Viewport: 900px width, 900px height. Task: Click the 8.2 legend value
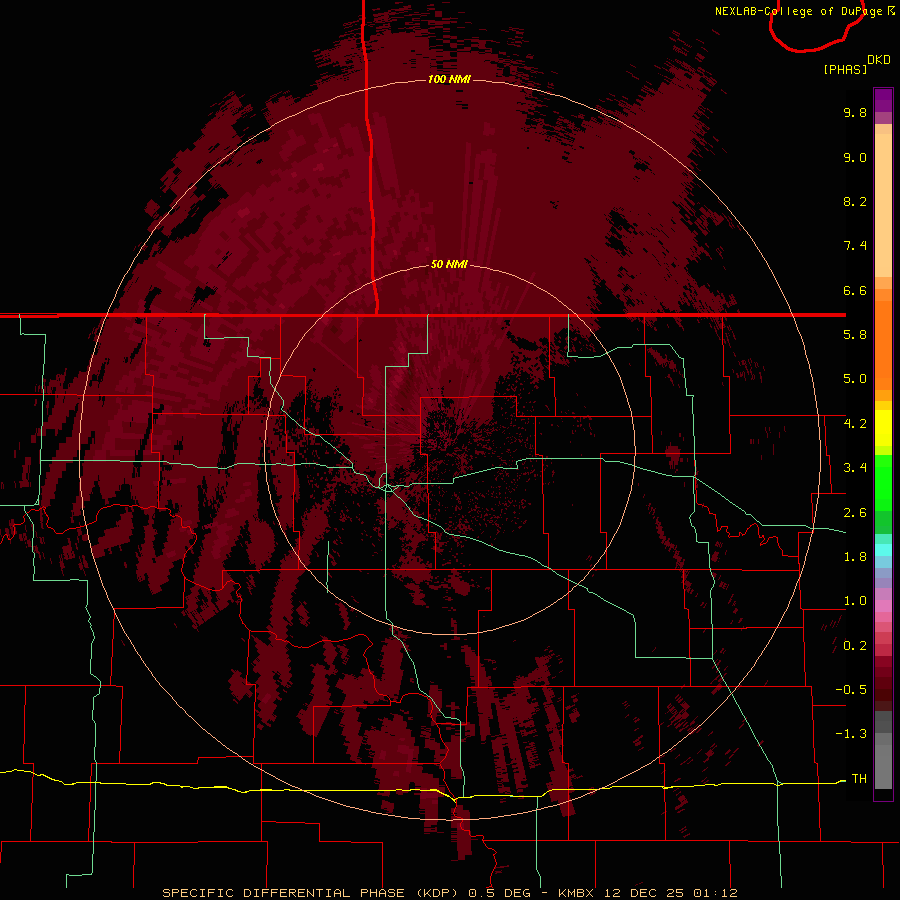coord(855,201)
